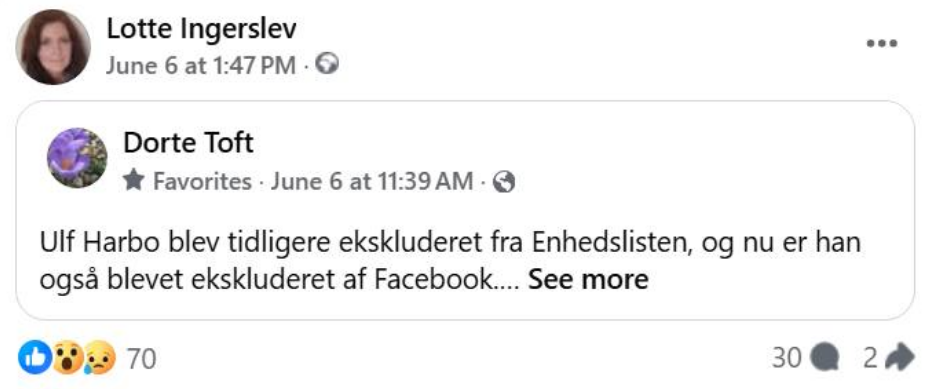Open the three-dot post options menu
Viewport: 928px width, 389px height.
click(882, 43)
